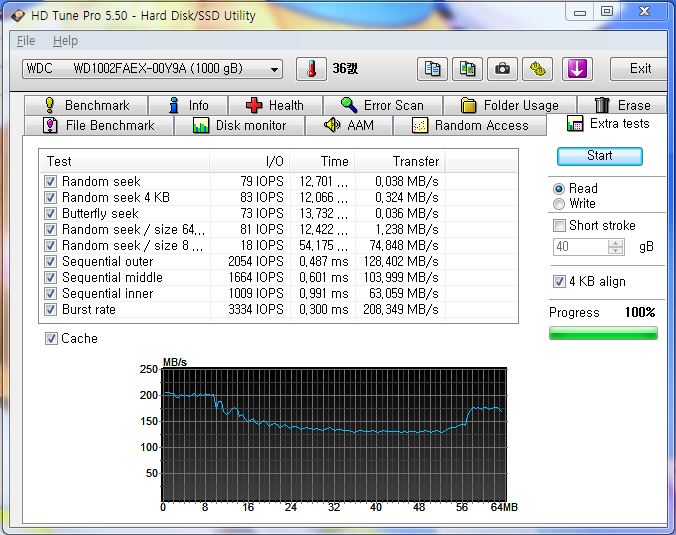Toggle the 4 KB align checkbox
Viewport: 676px width, 535px height.
(559, 282)
